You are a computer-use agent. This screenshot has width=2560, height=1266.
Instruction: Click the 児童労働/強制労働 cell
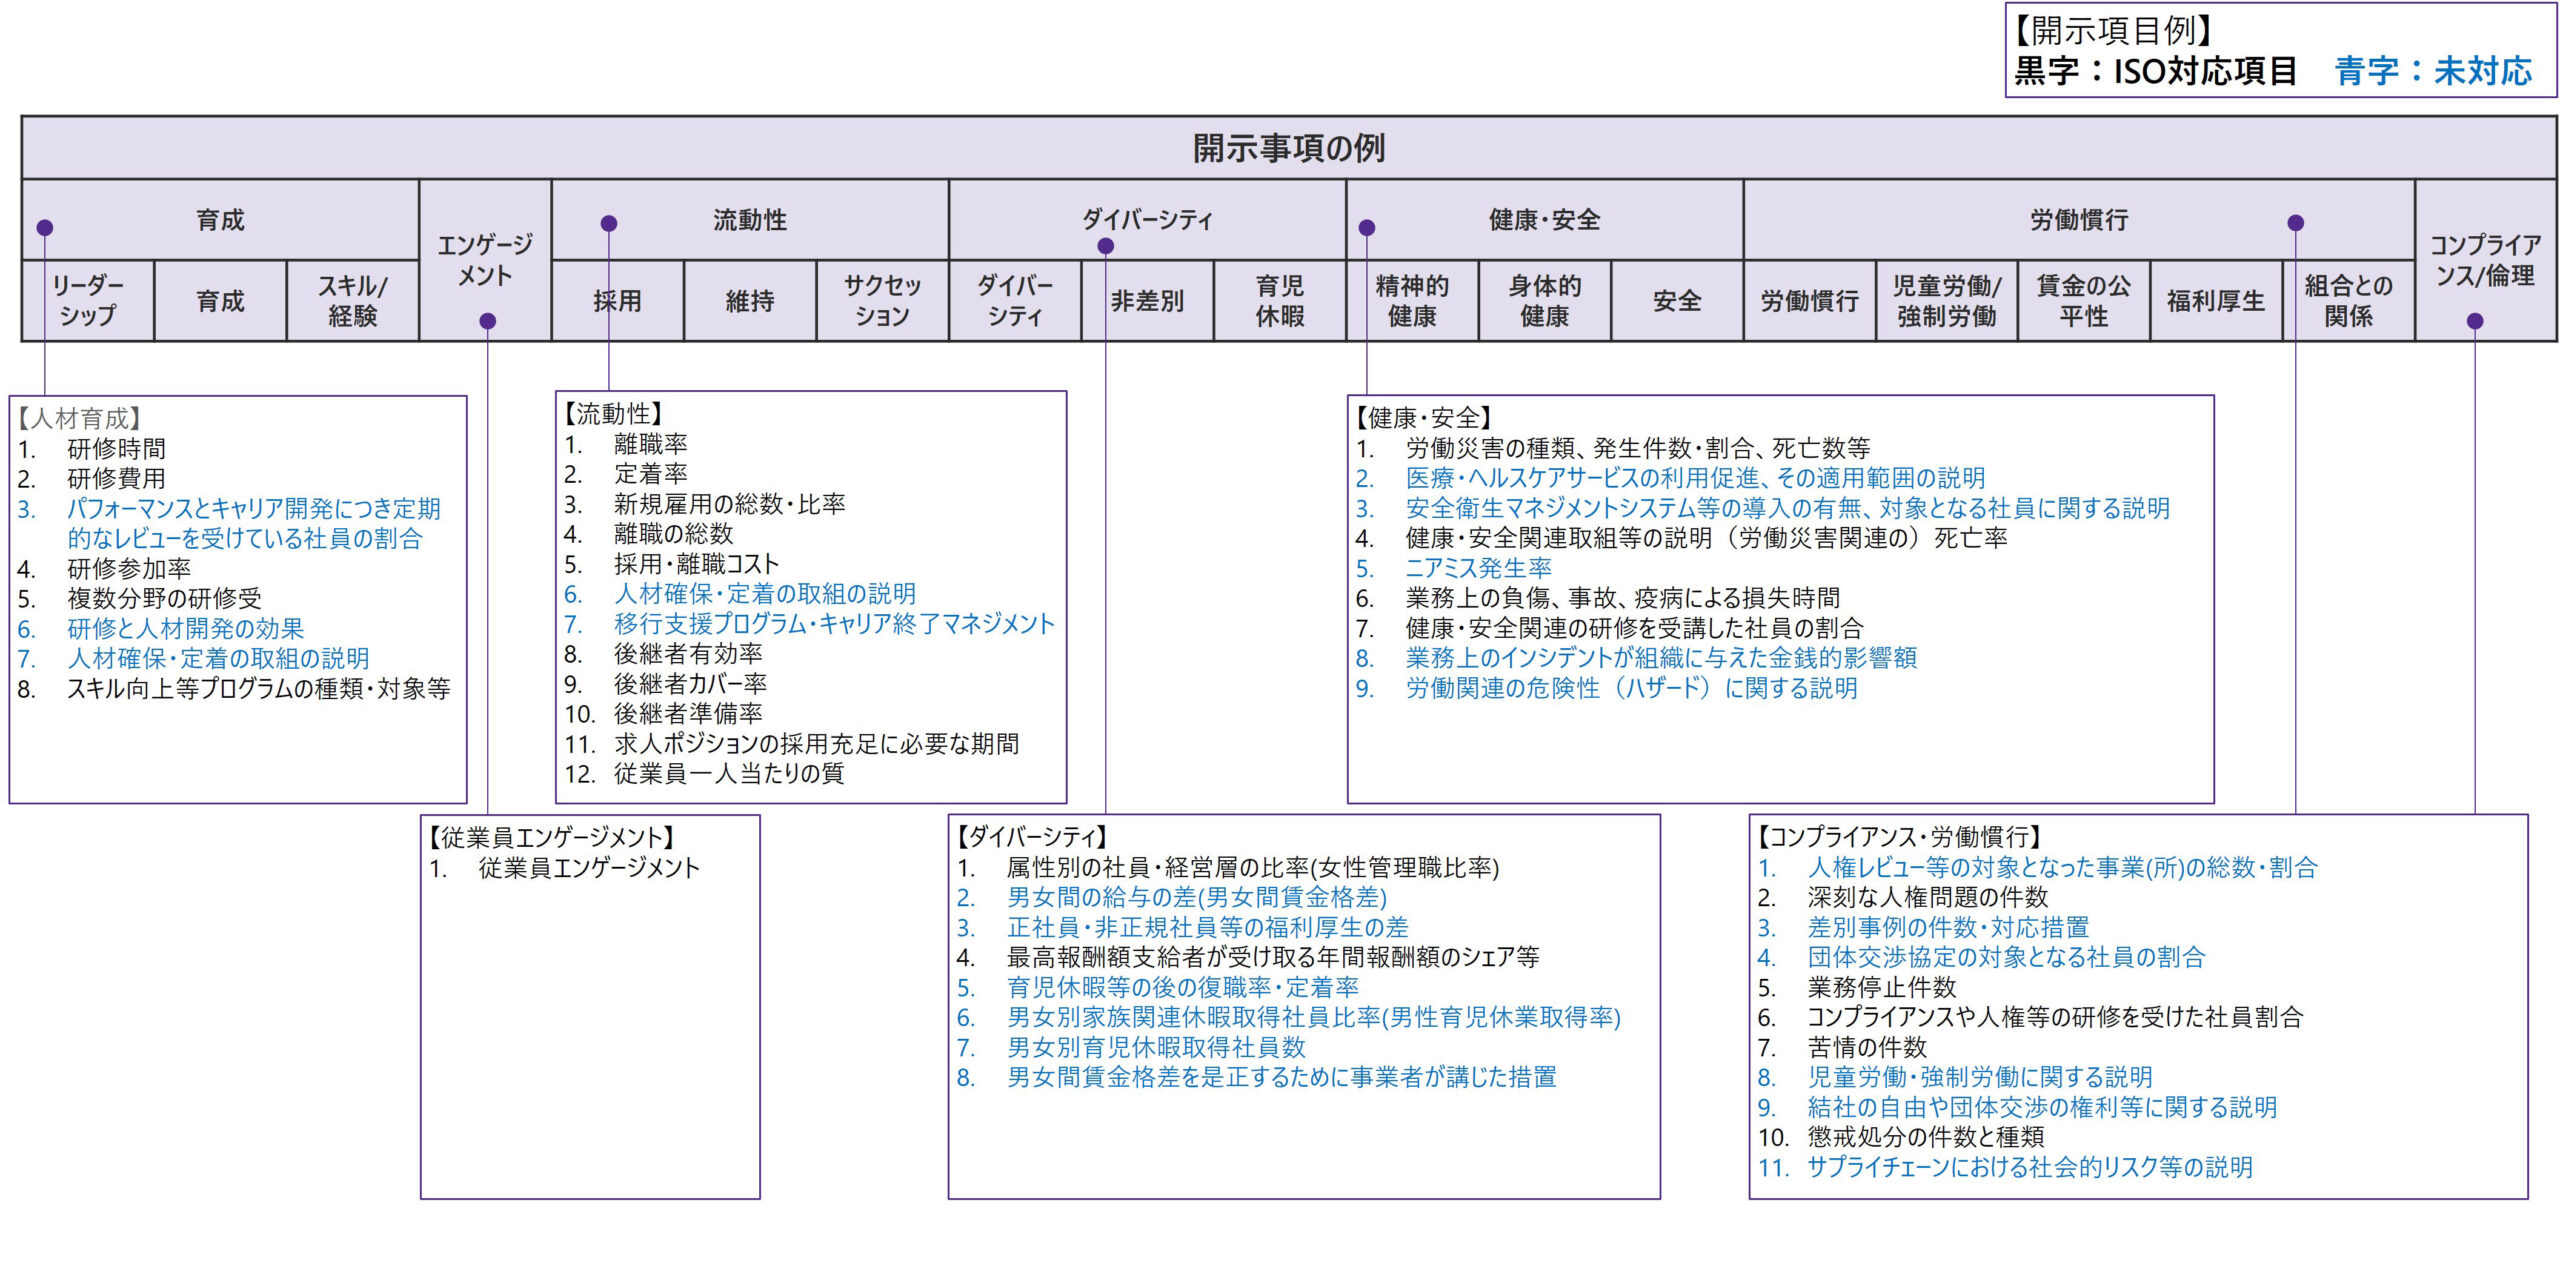click(1946, 301)
